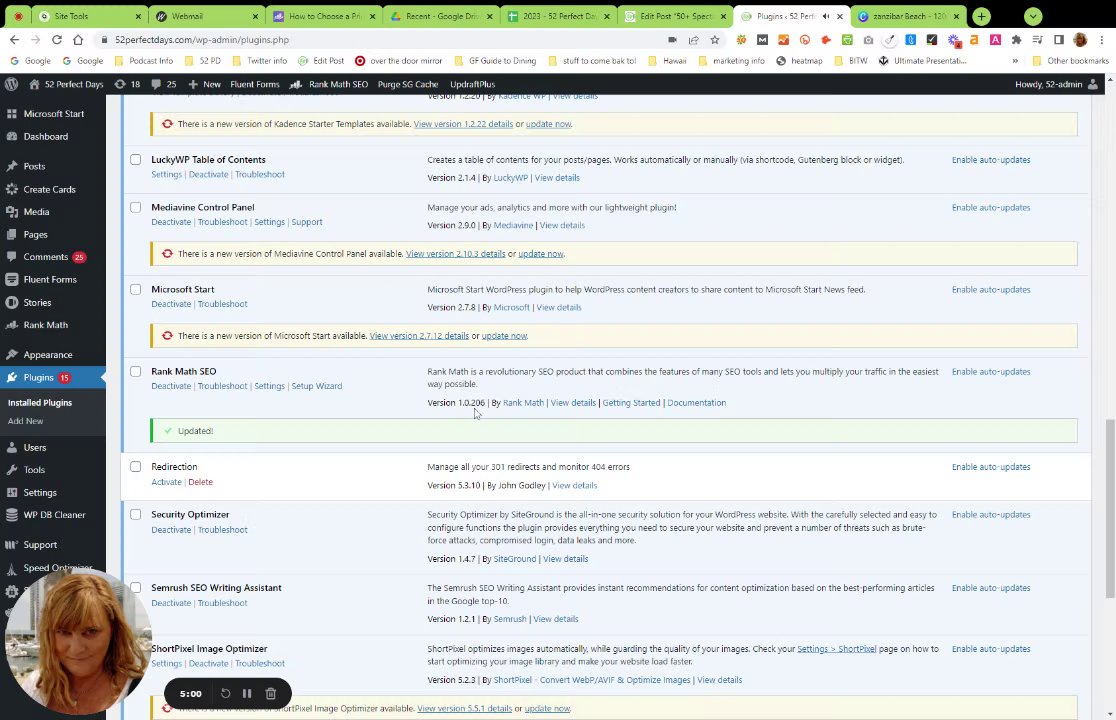Tick the Microsoft Start plugin checkbox
The image size is (1116, 720).
(x=135, y=290)
